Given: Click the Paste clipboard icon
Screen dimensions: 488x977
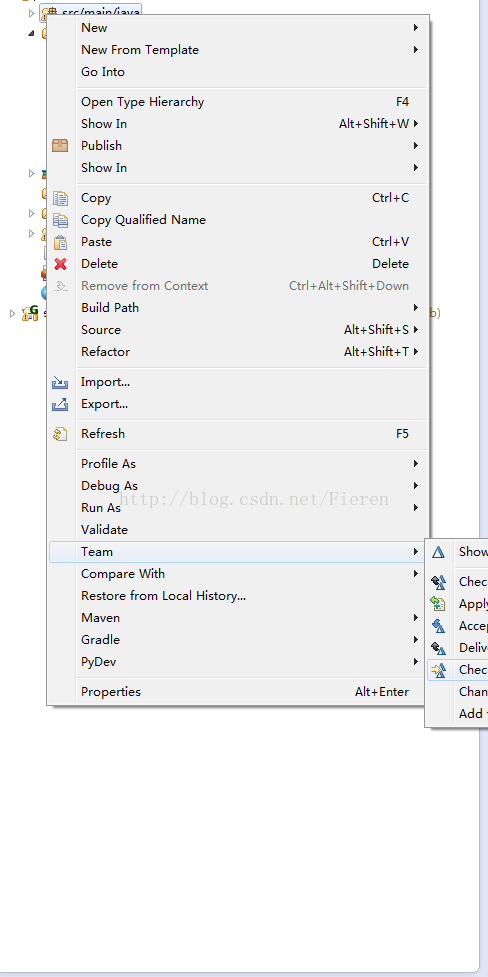Looking at the screenshot, I should pyautogui.click(x=60, y=242).
